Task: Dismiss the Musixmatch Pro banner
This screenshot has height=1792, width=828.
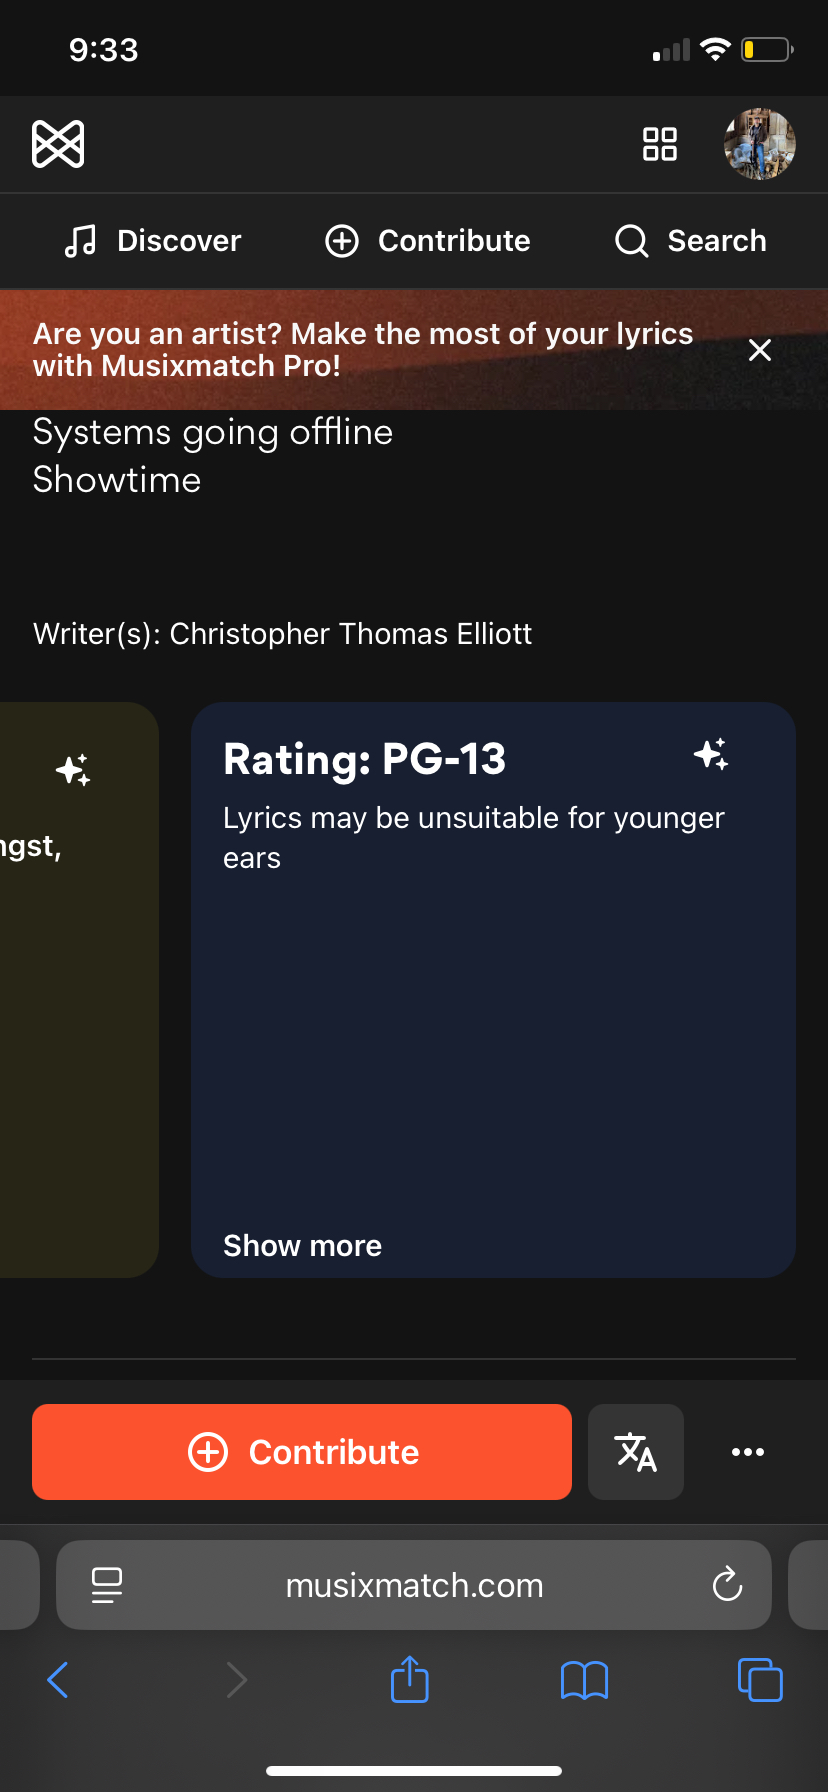Action: 760,350
